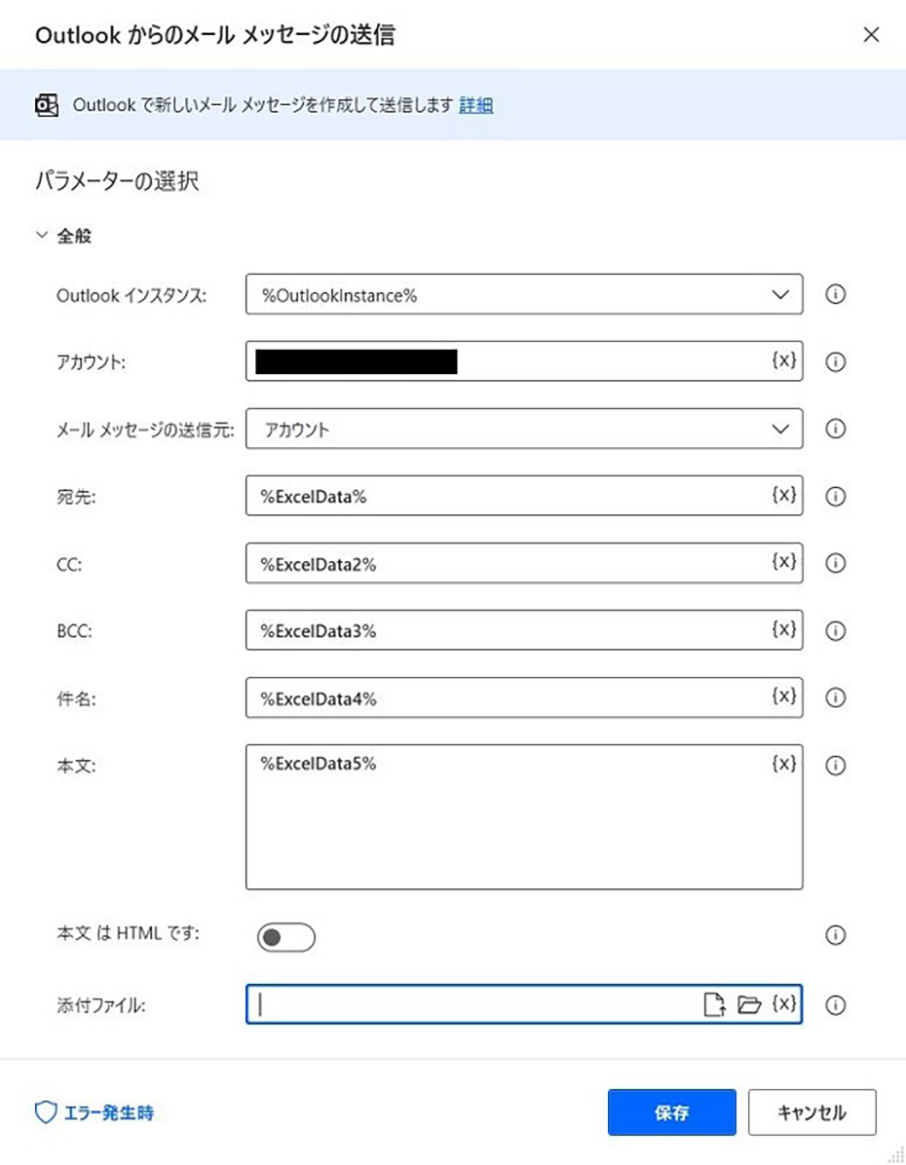The image size is (906, 1165).
Task: Click the メール メッセージの送信元: label
Action: (146, 429)
